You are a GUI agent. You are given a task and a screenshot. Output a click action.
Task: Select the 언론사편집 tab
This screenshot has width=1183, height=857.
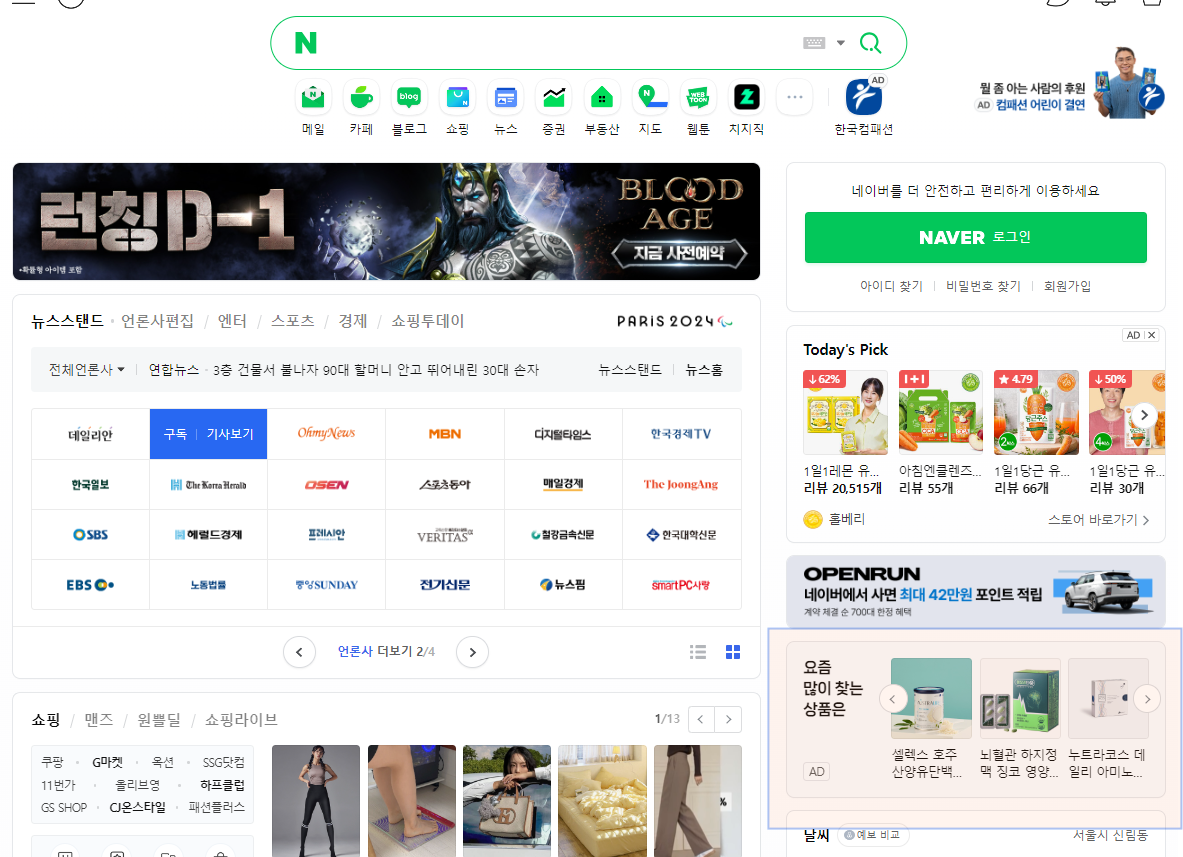158,321
